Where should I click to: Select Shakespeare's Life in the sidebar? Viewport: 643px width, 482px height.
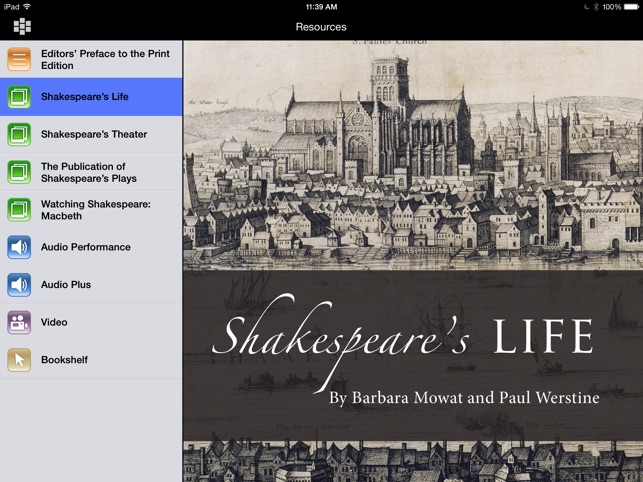point(91,97)
